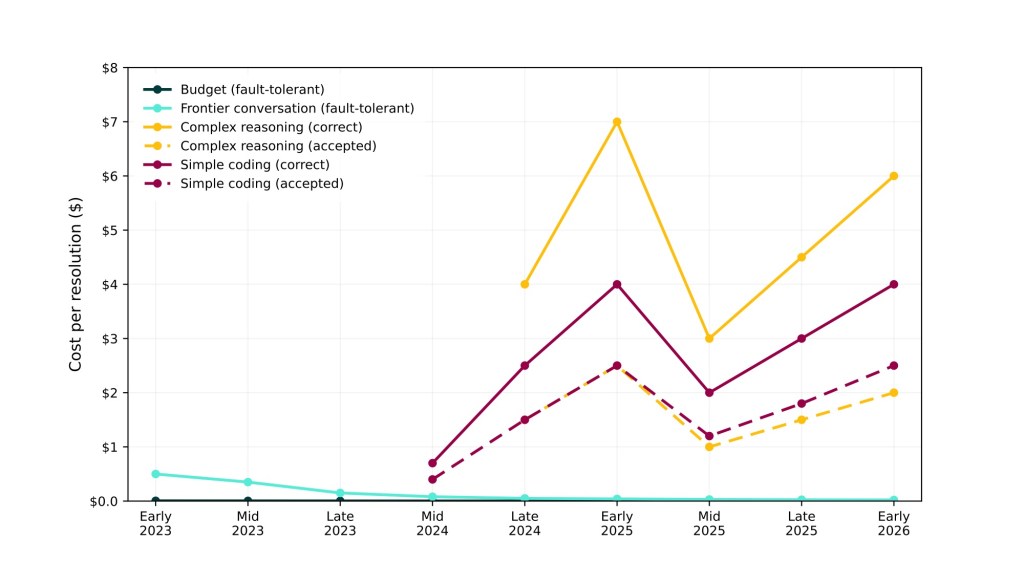This screenshot has width=1024, height=563.
Task: Click the Early 2025 x-axis label
Action: click(616, 523)
